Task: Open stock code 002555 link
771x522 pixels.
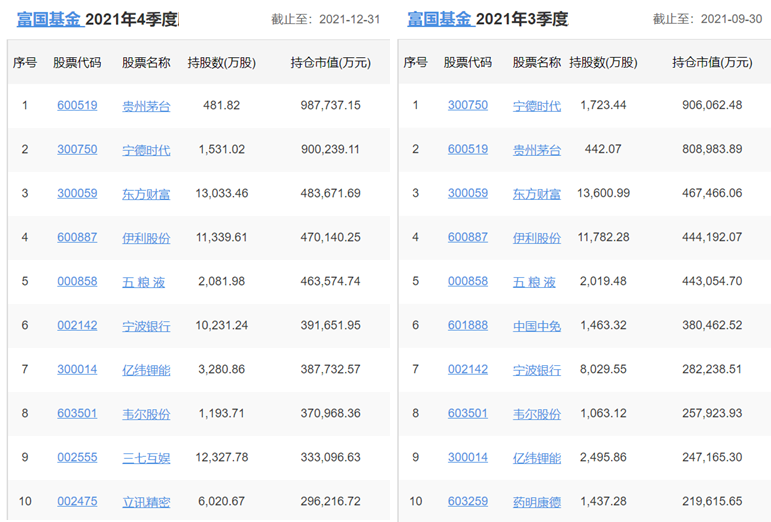Action: coord(77,457)
